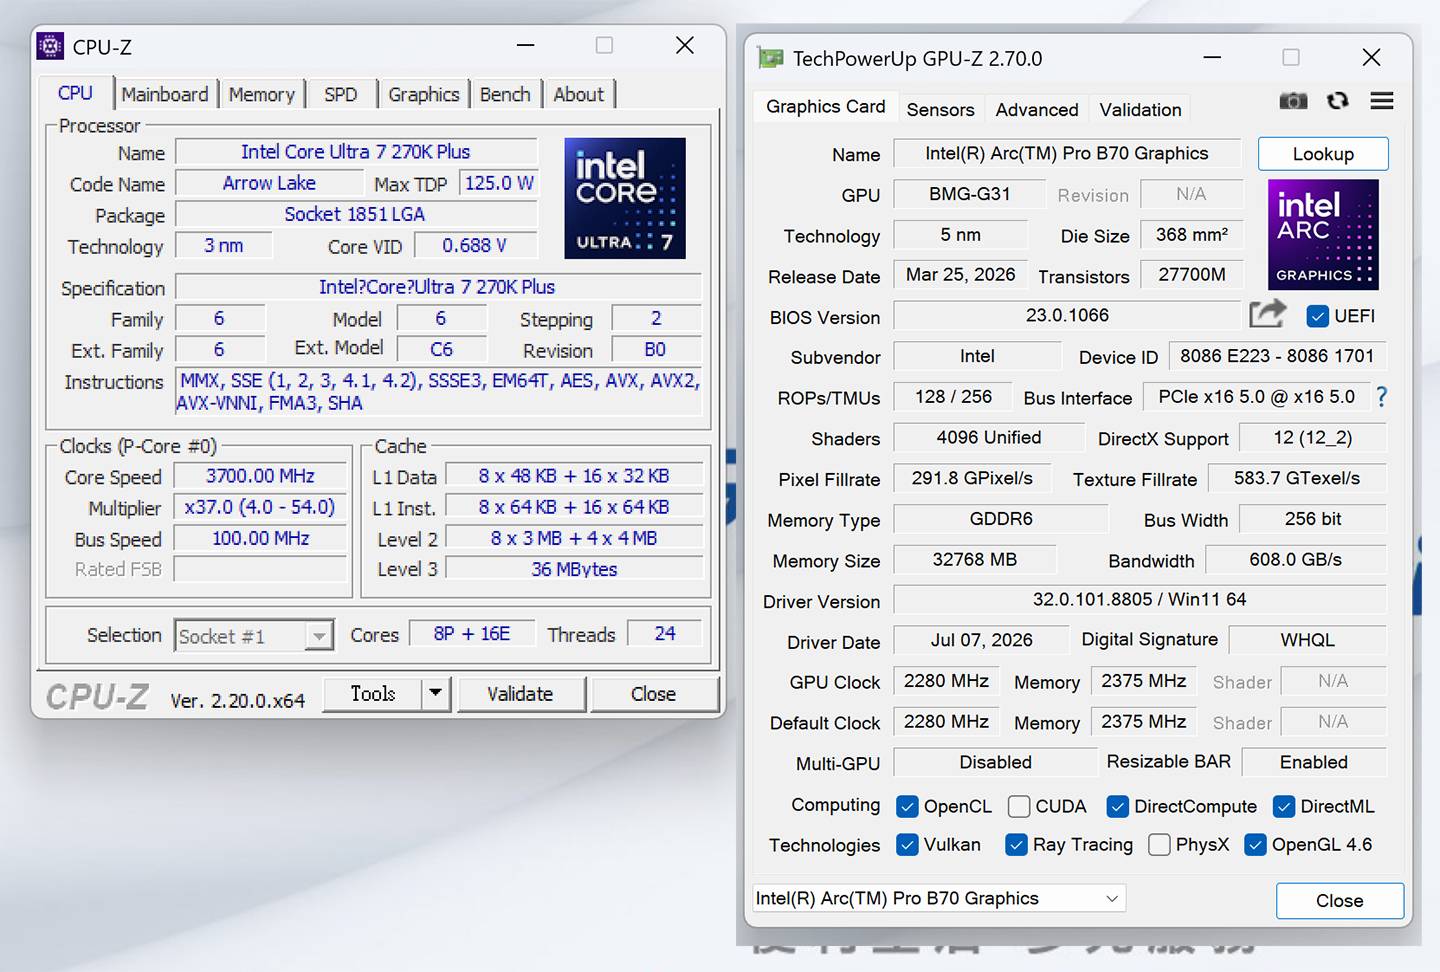Click the Core VID value 0.688 V

[x=475, y=245]
